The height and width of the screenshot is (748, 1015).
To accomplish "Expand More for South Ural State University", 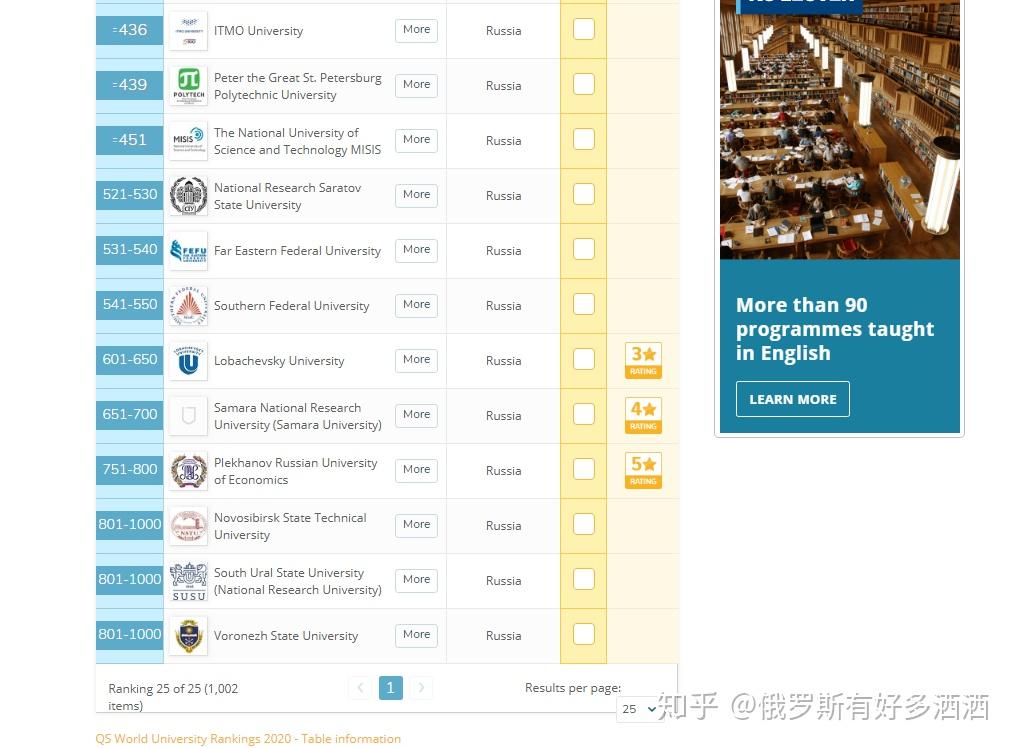I will coord(416,580).
